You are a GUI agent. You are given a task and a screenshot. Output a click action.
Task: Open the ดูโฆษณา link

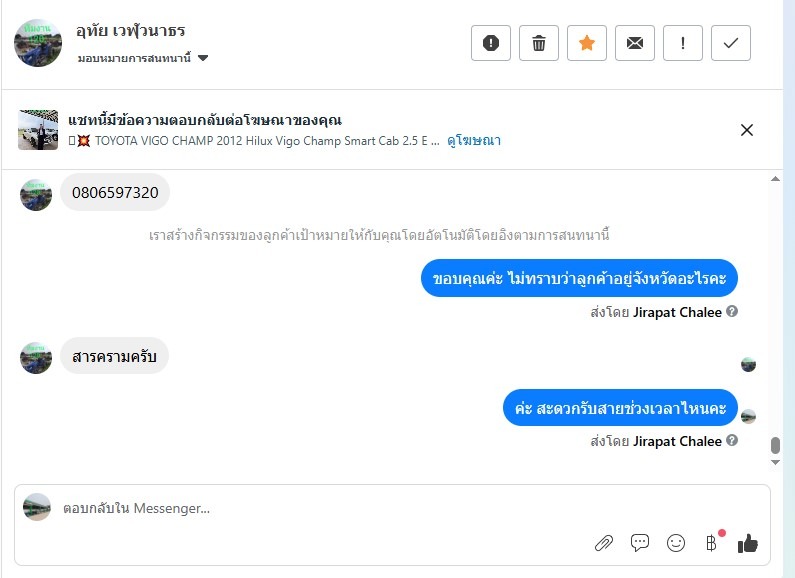point(474,140)
